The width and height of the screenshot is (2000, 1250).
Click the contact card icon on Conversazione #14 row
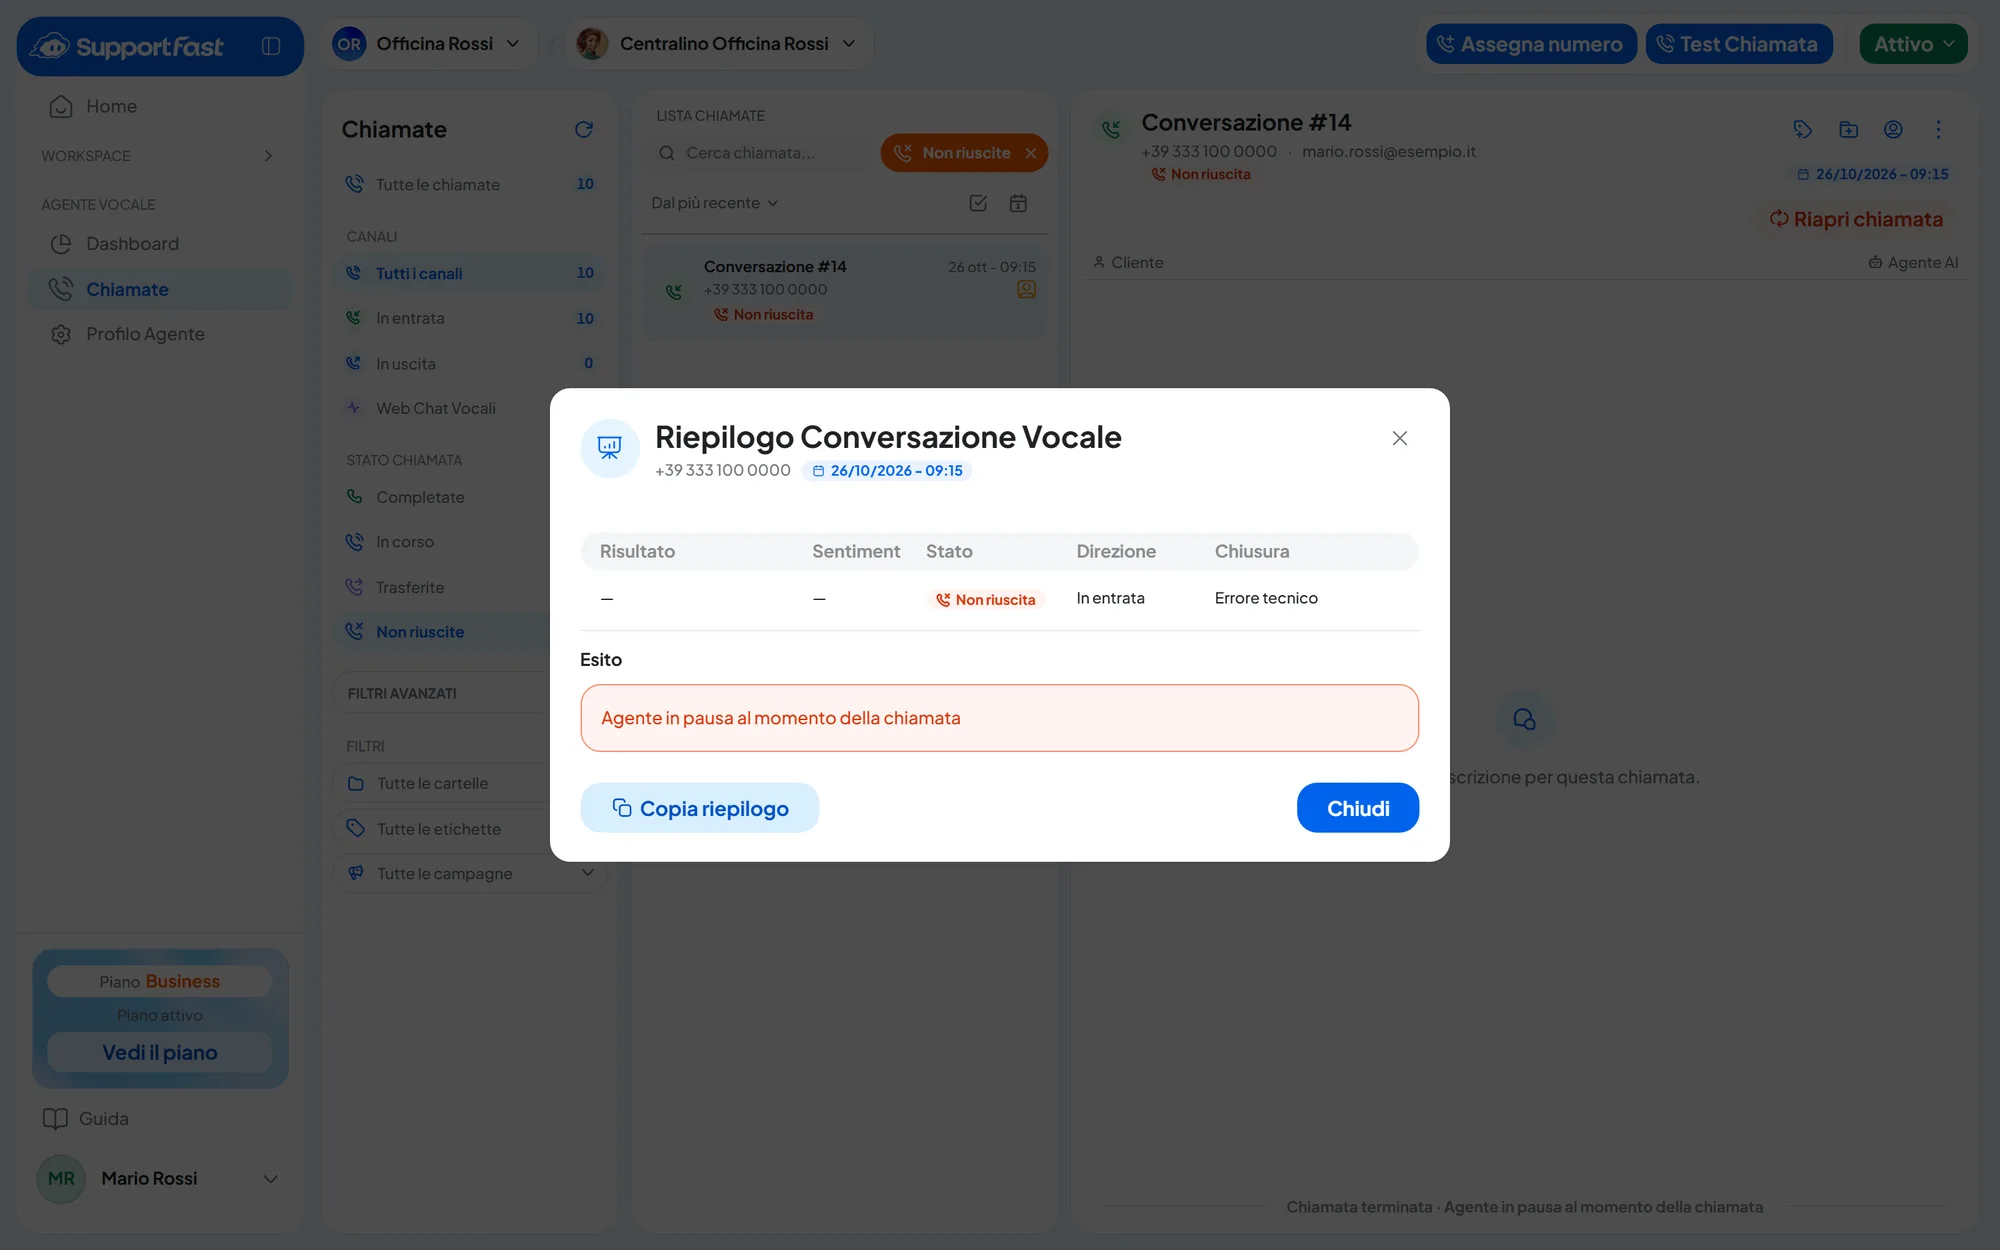pyautogui.click(x=1026, y=290)
